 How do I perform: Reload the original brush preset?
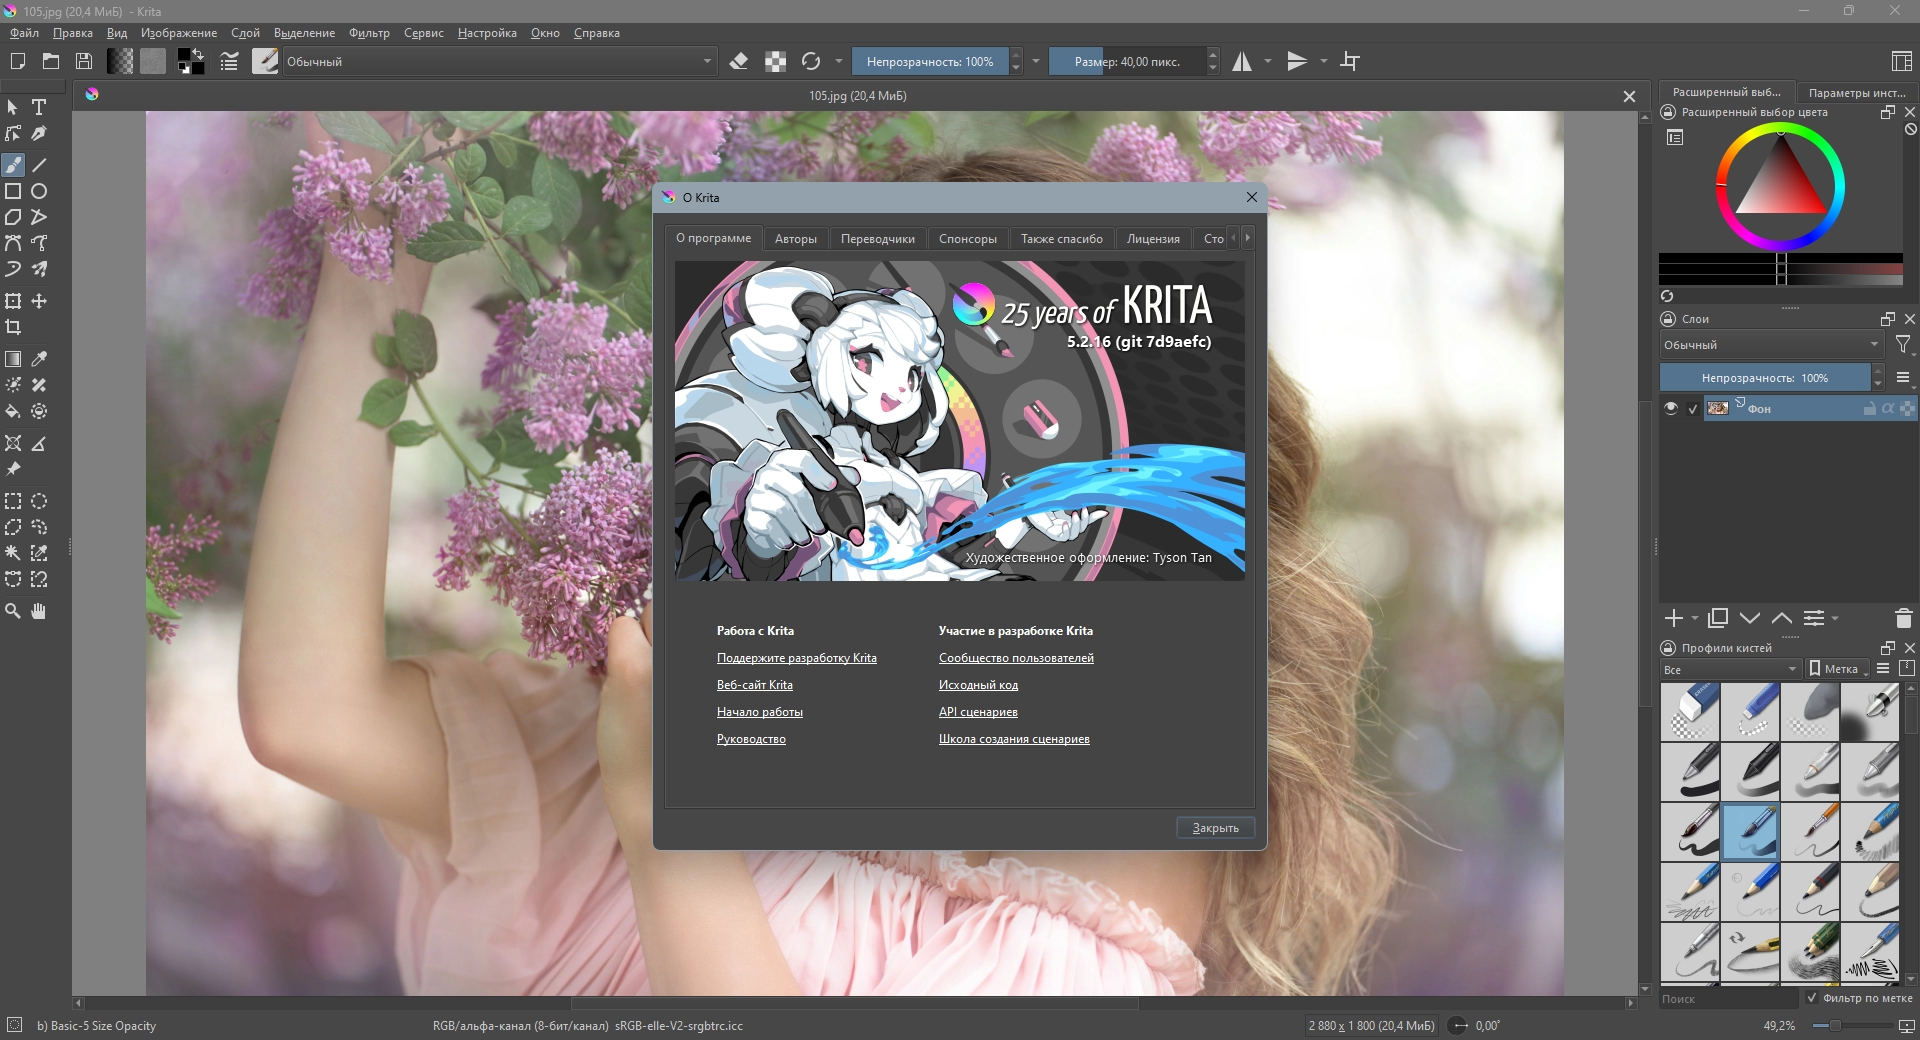coord(811,61)
